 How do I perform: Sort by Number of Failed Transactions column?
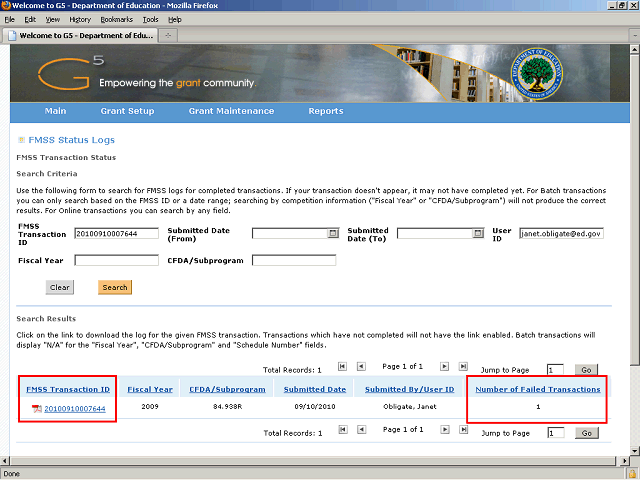pos(538,389)
